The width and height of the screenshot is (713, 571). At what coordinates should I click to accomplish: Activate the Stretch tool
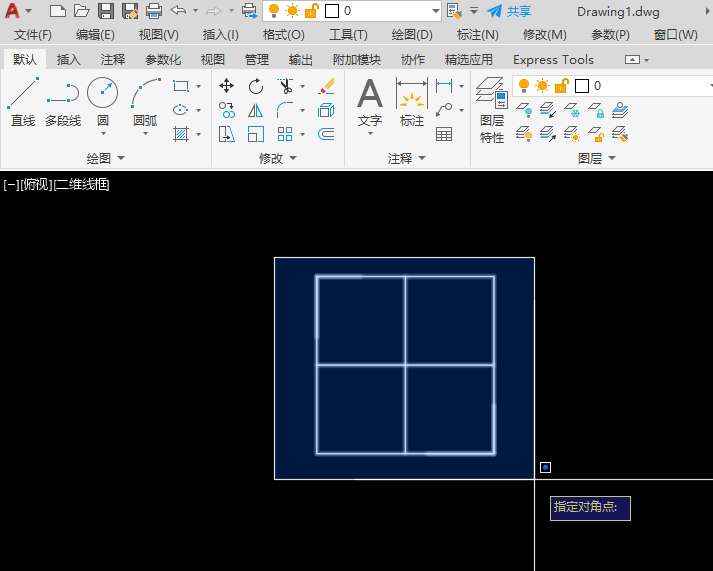[x=226, y=134]
